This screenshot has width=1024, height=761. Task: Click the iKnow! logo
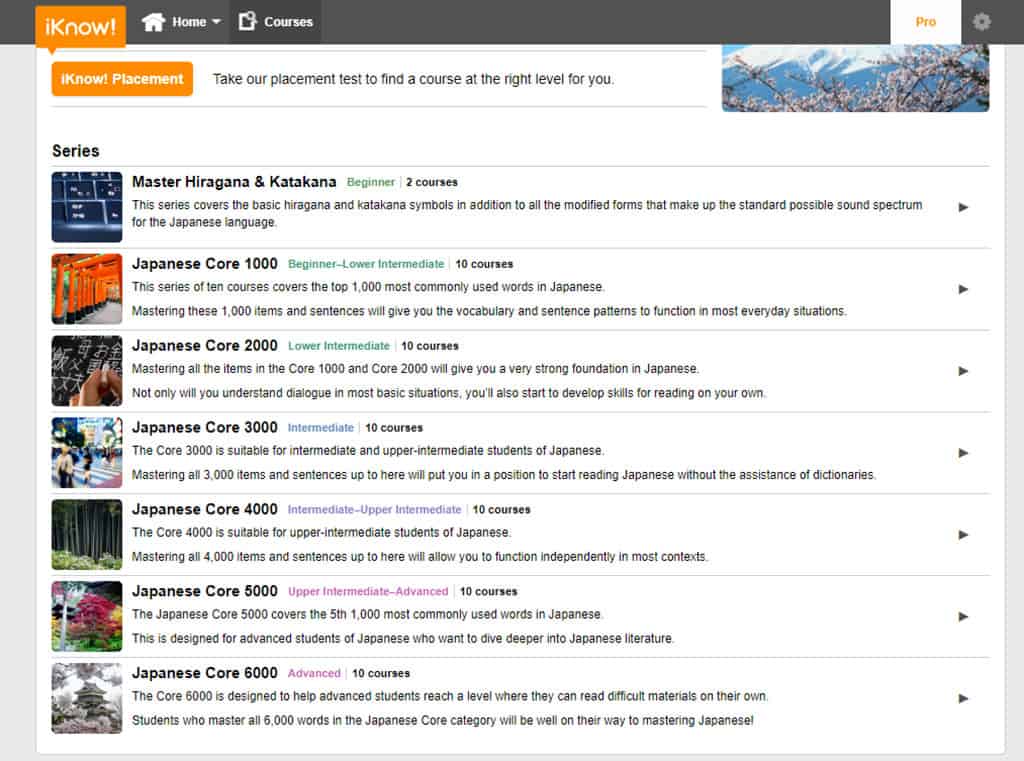79,22
